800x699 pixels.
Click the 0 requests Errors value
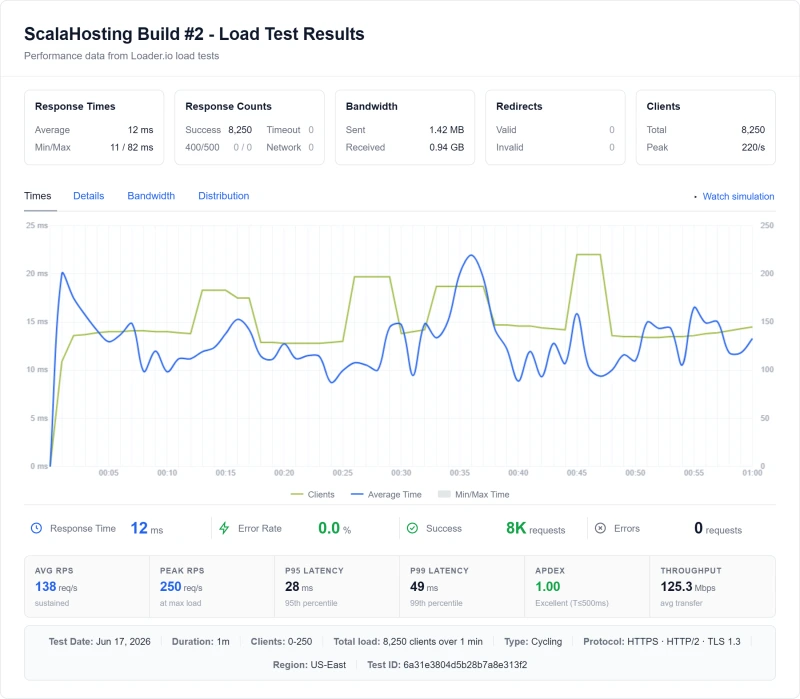tap(718, 528)
